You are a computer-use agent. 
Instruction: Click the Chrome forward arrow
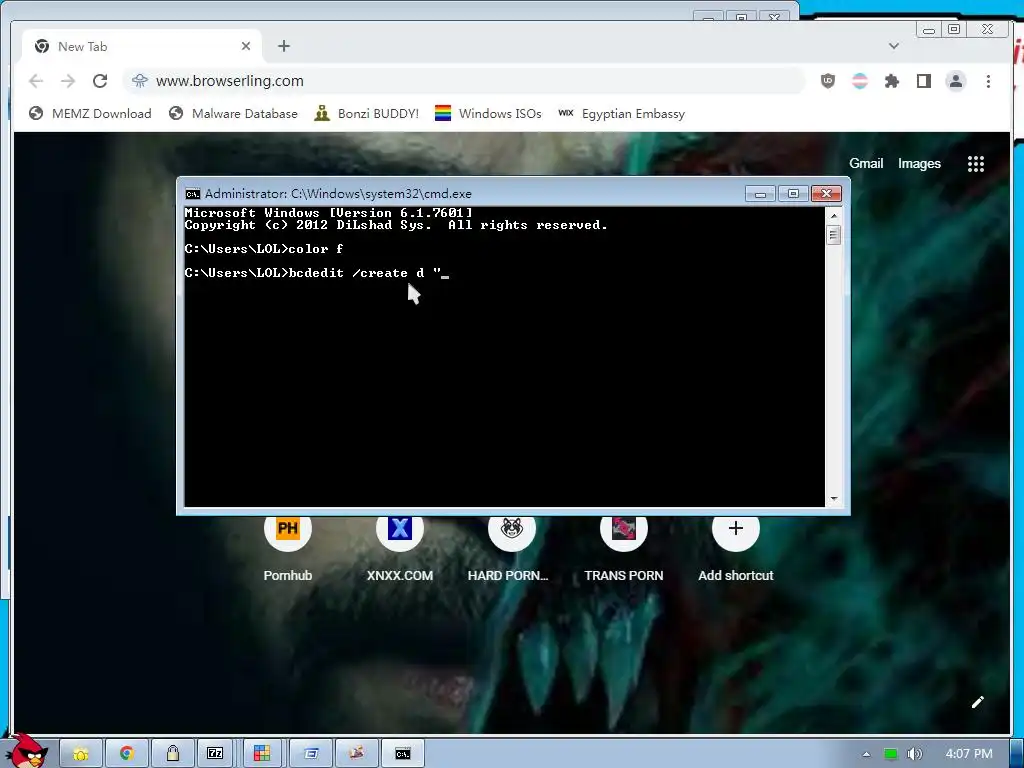[68, 81]
